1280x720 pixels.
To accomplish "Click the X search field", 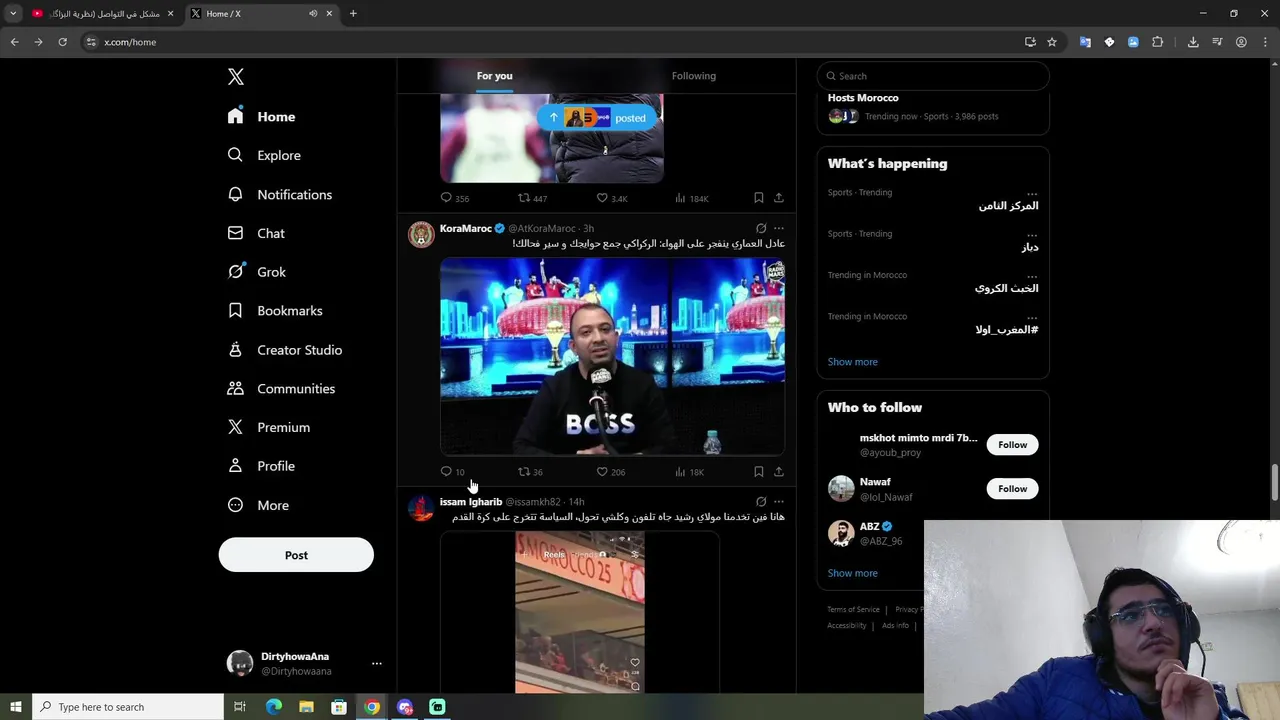I will [933, 76].
